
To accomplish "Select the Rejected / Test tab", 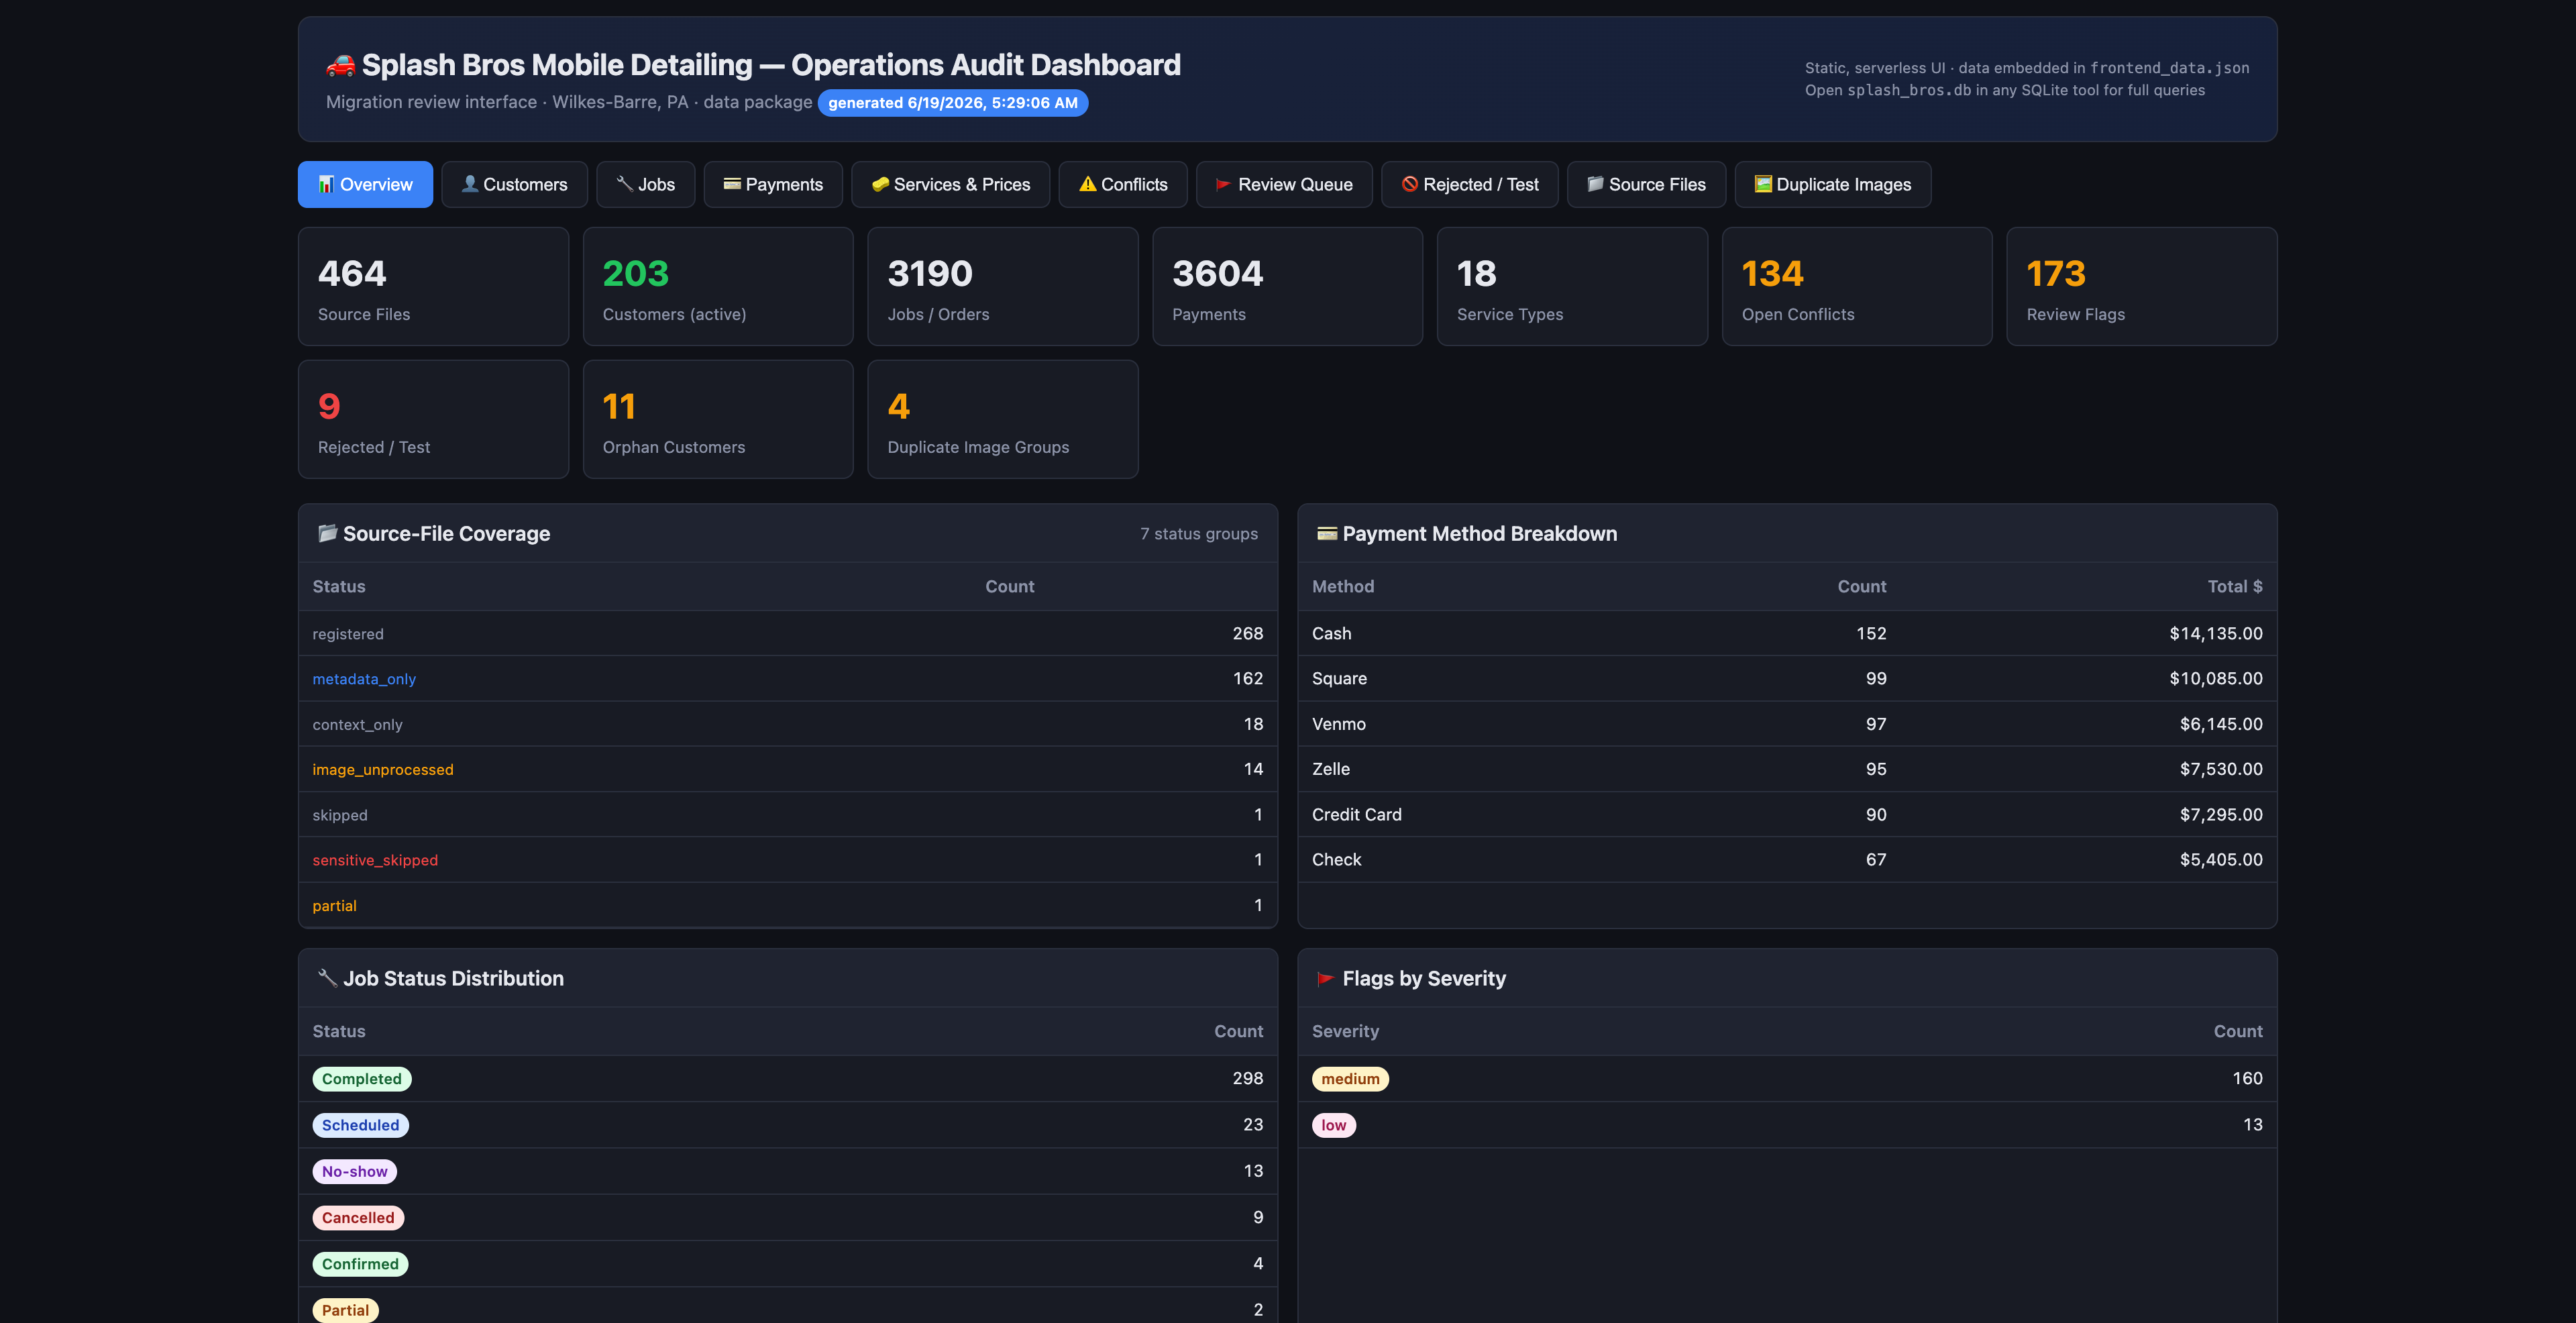I will click(x=1469, y=184).
